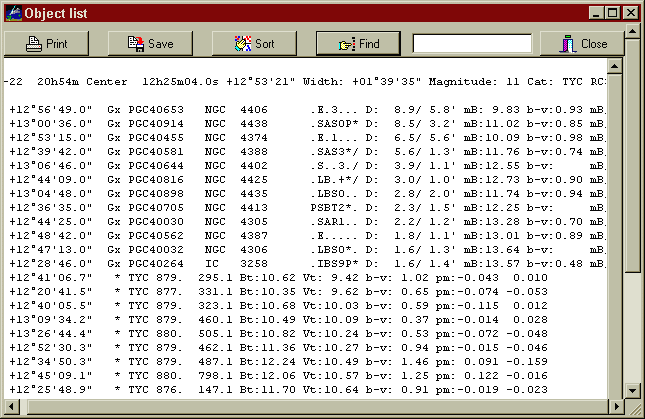Select the NGC 4438 row
The height and width of the screenshot is (419, 645).
[306, 124]
